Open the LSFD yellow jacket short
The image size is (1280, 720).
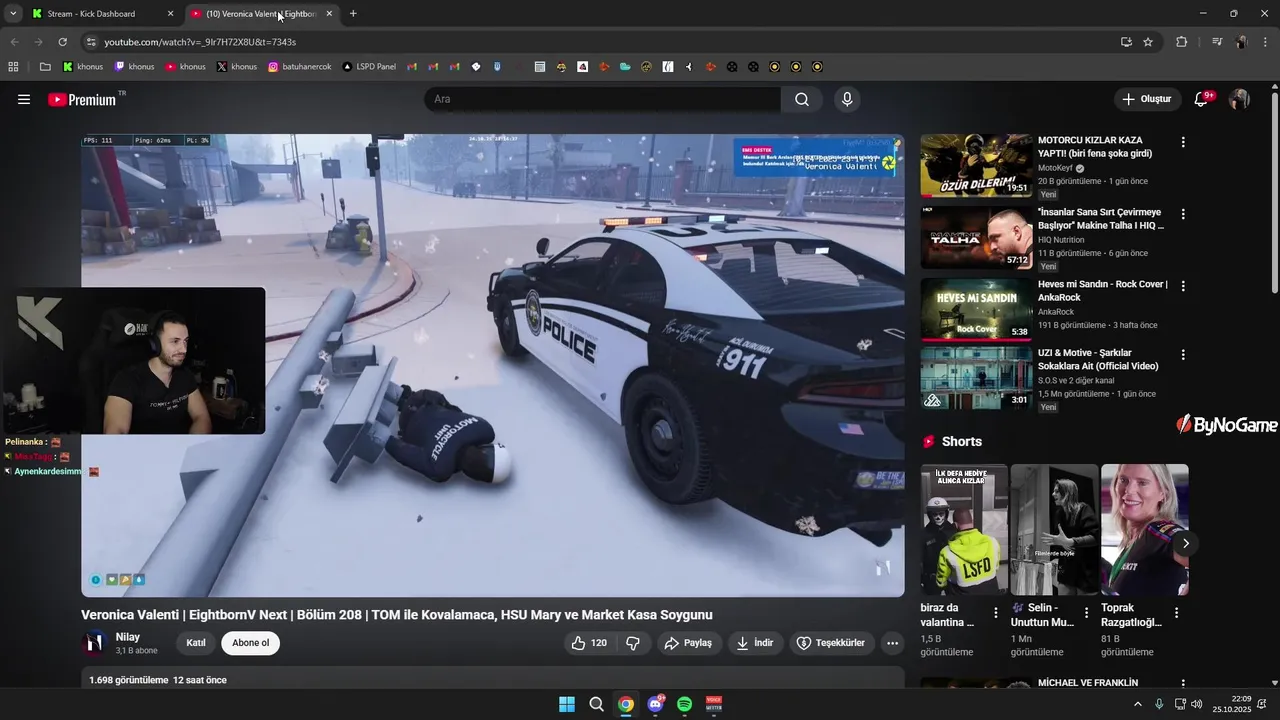[964, 530]
